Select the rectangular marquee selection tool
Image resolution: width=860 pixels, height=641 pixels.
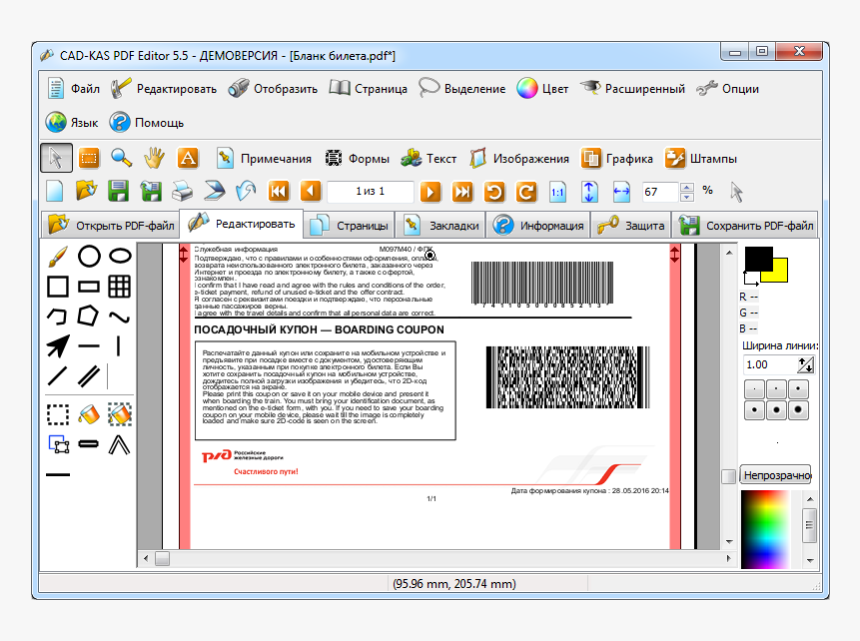89,158
